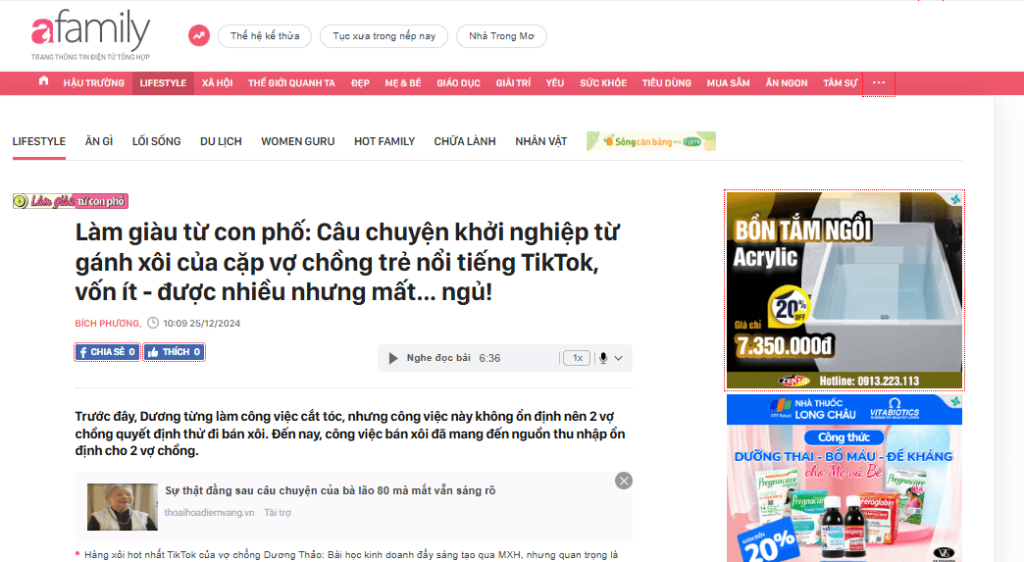
Task: Share article on Facebook button
Action: pyautogui.click(x=107, y=352)
